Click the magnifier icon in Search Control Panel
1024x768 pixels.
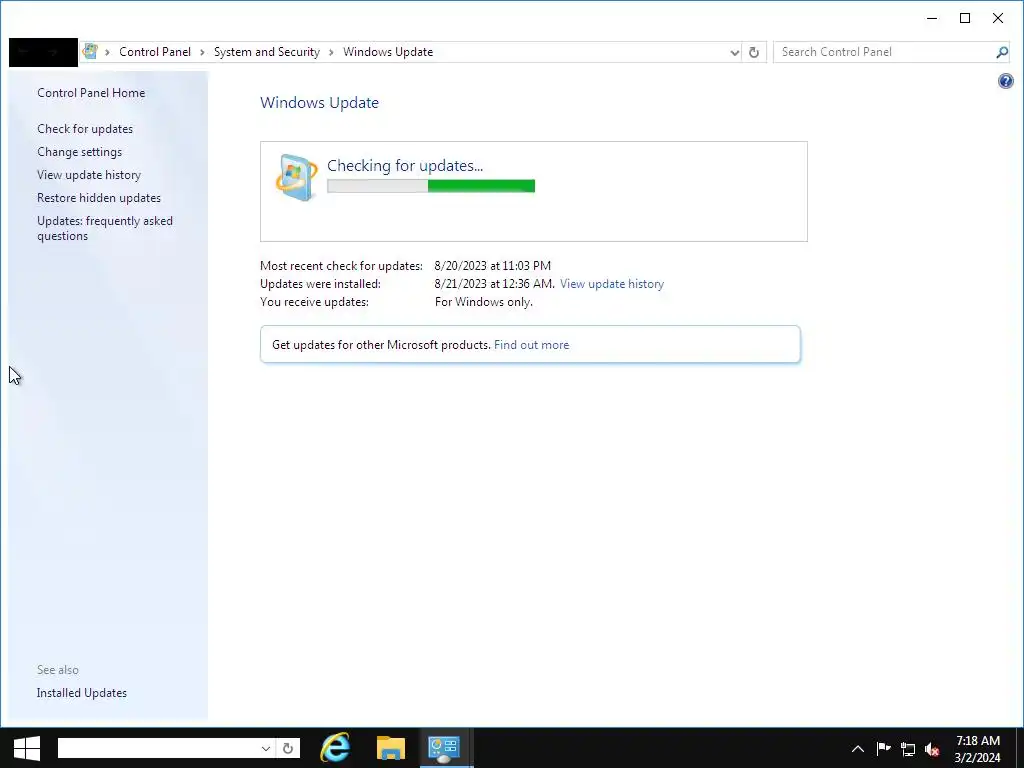pos(1002,52)
